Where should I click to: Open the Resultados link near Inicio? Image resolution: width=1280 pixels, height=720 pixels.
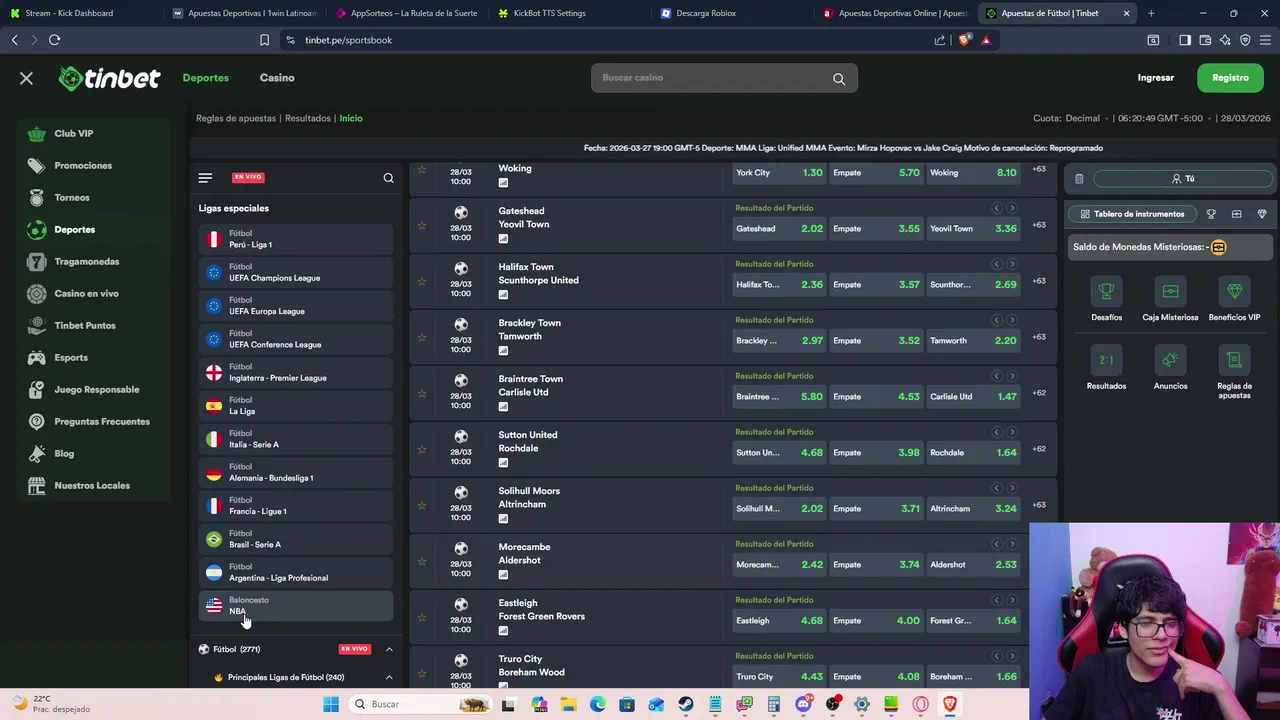click(x=307, y=118)
